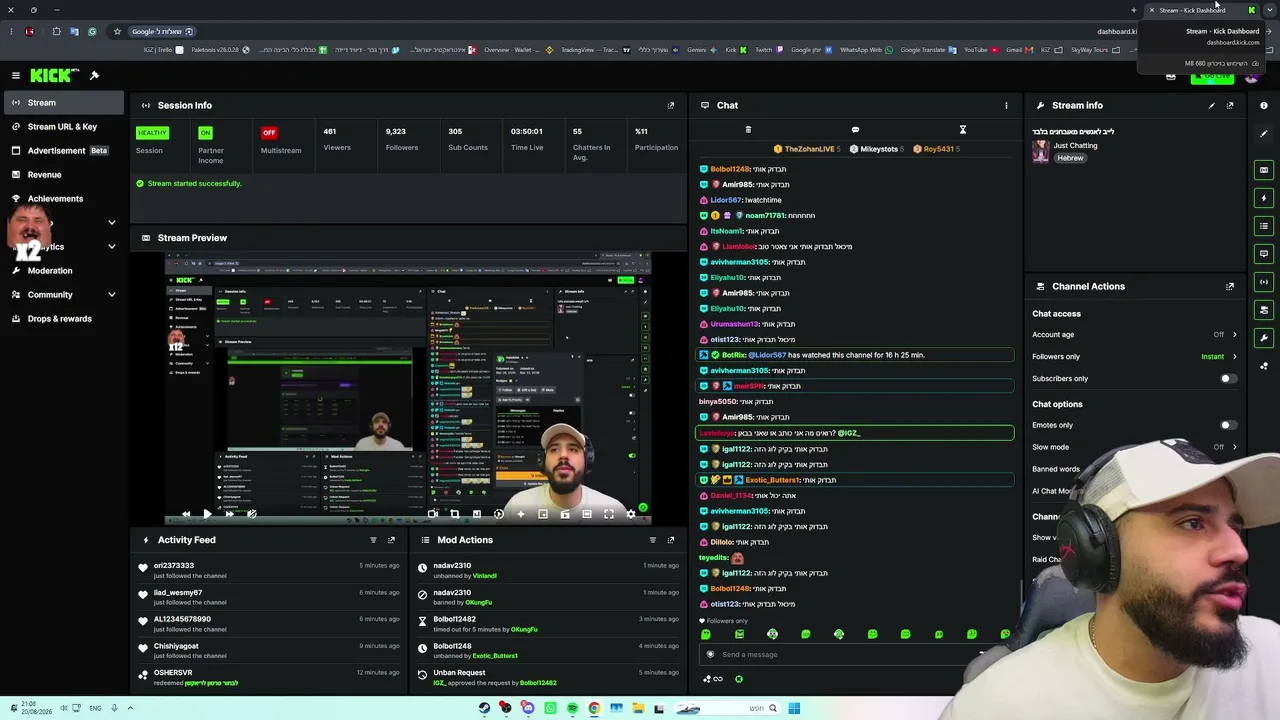This screenshot has height=720, width=1280.
Task: Edit stream info with the header pencil icon
Action: click(x=1212, y=105)
